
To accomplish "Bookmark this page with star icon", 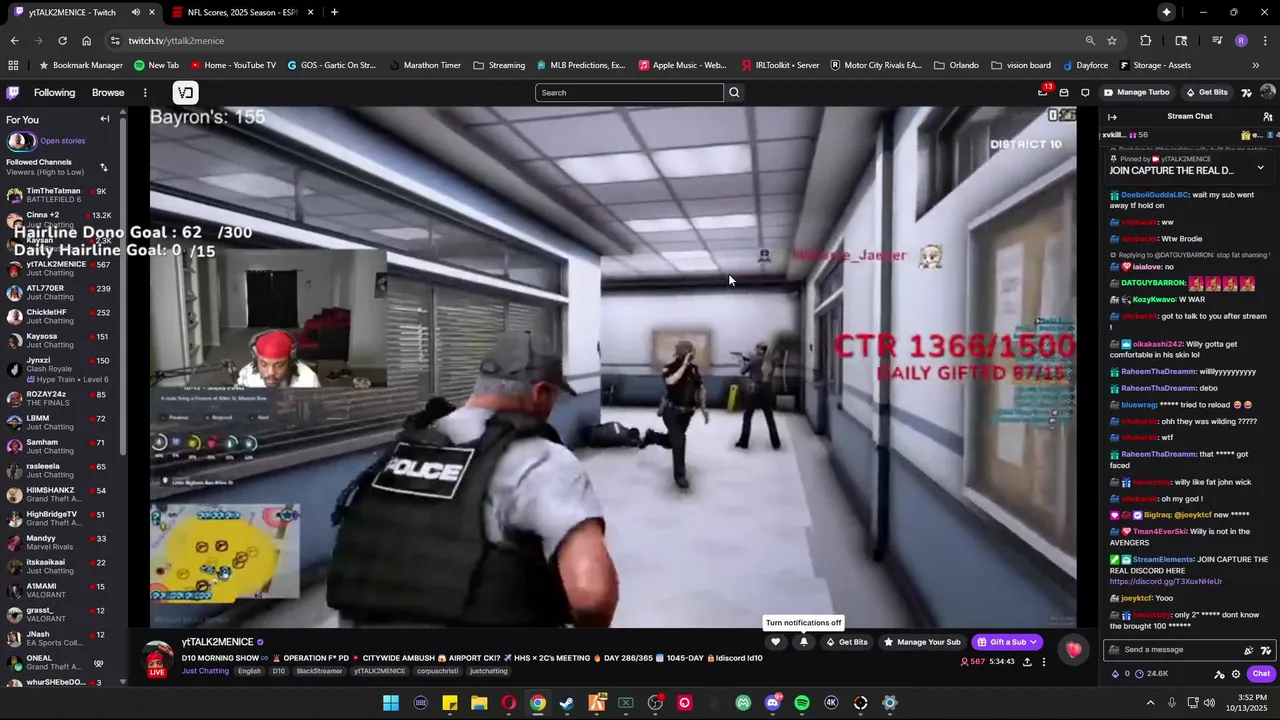I will 1112,41.
